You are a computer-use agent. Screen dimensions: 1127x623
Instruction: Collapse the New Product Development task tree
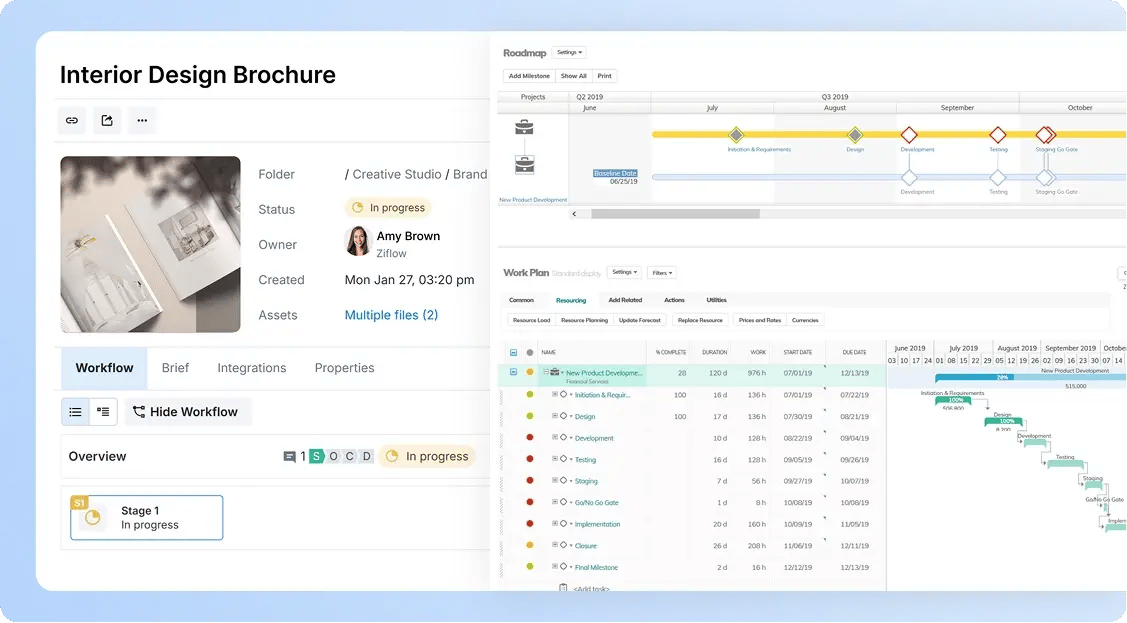pos(544,371)
